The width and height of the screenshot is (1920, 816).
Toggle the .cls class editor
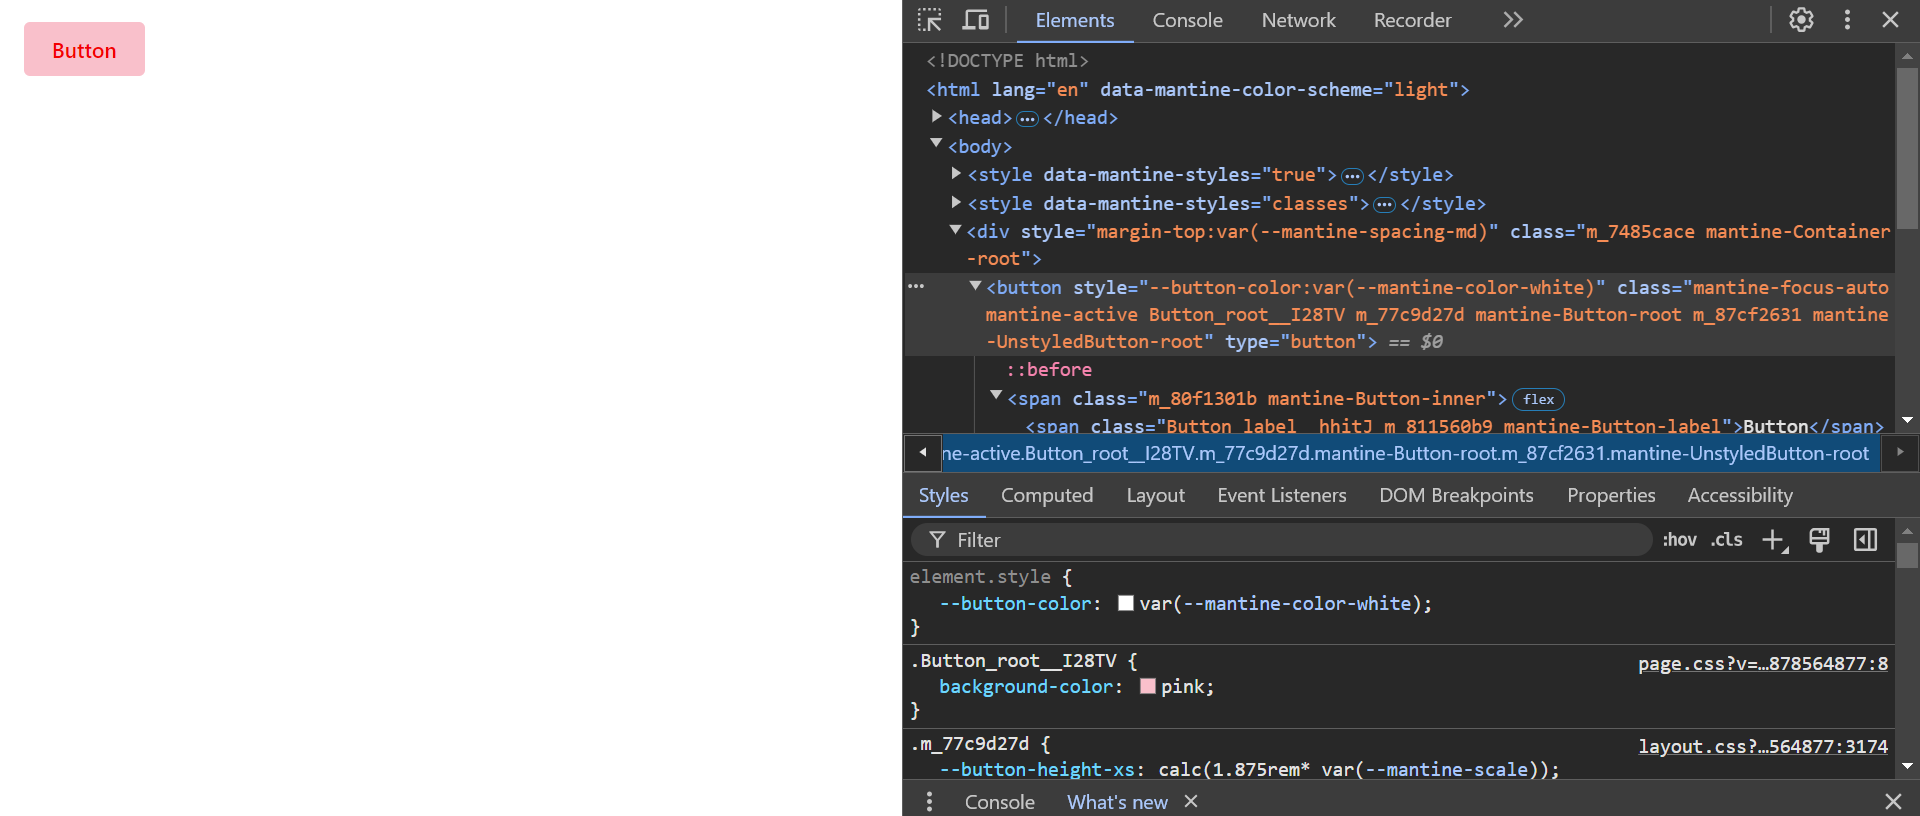(1726, 540)
